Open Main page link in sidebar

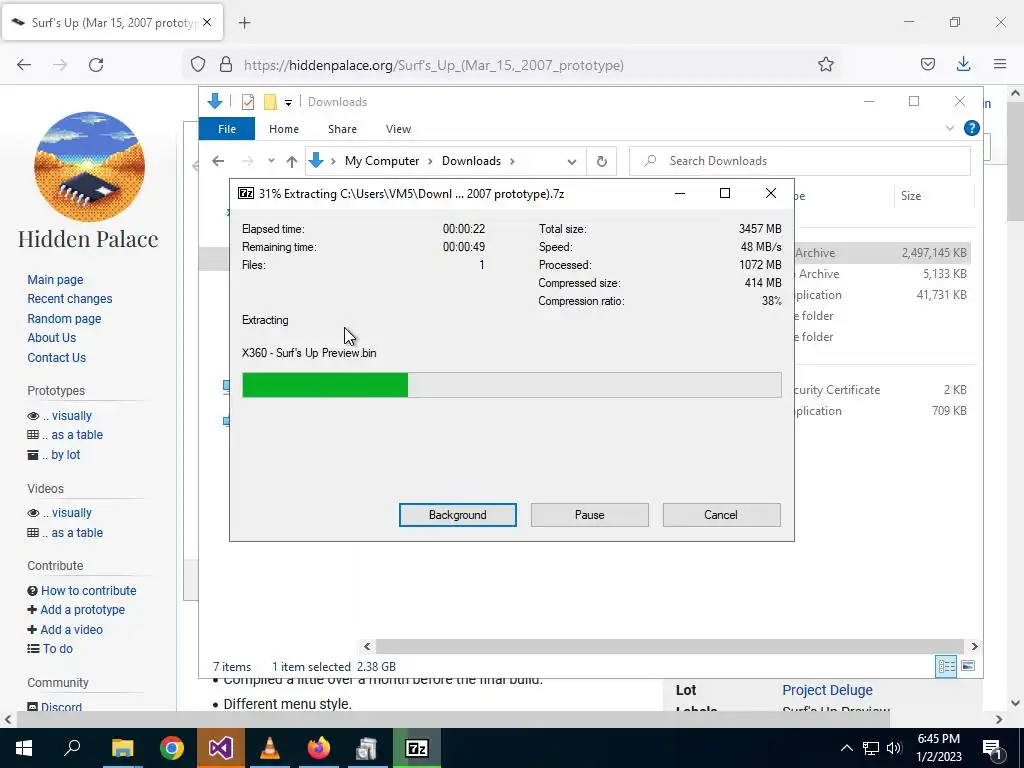click(56, 280)
